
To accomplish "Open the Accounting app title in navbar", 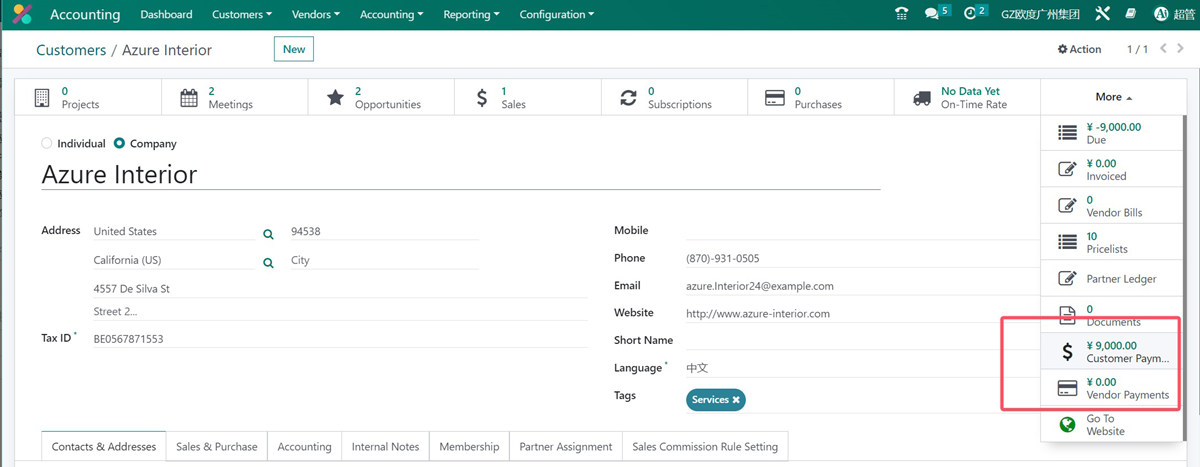I will (85, 14).
